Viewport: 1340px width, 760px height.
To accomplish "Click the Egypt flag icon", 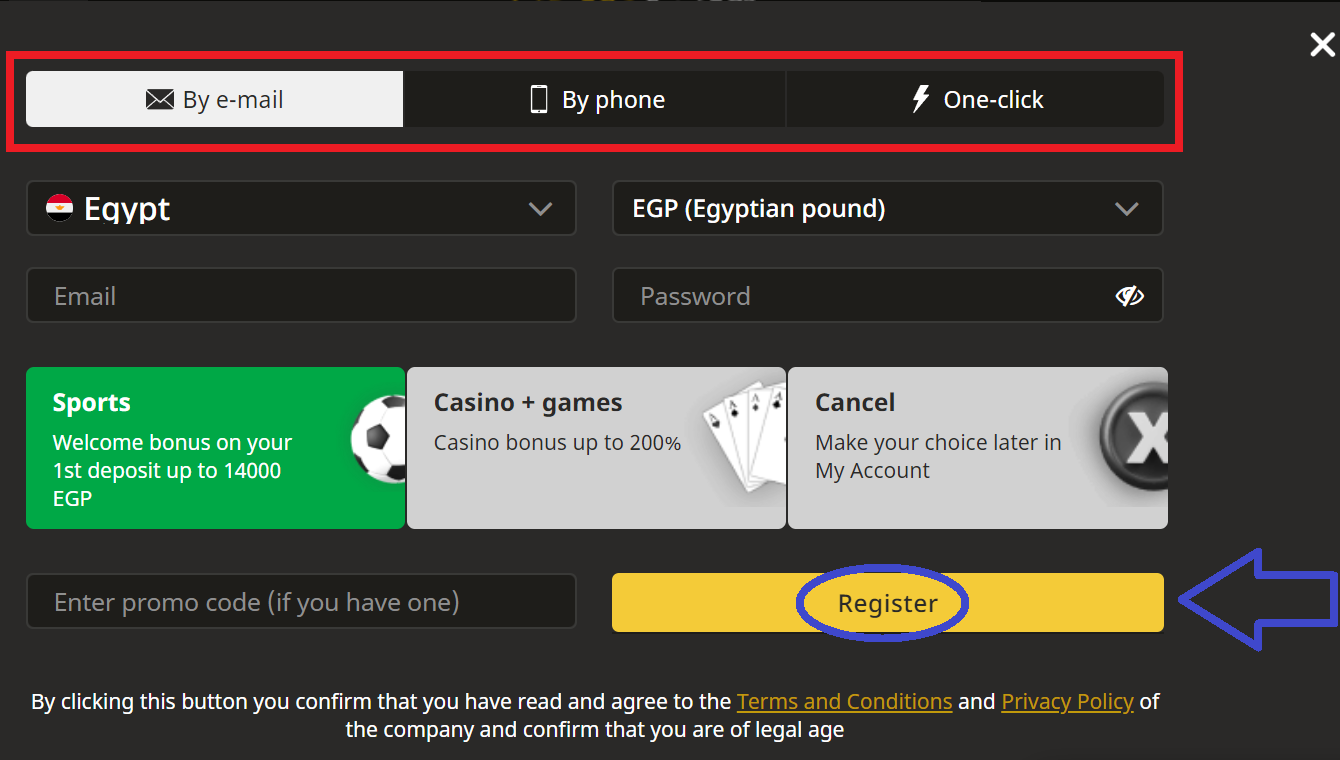I will click(x=60, y=208).
